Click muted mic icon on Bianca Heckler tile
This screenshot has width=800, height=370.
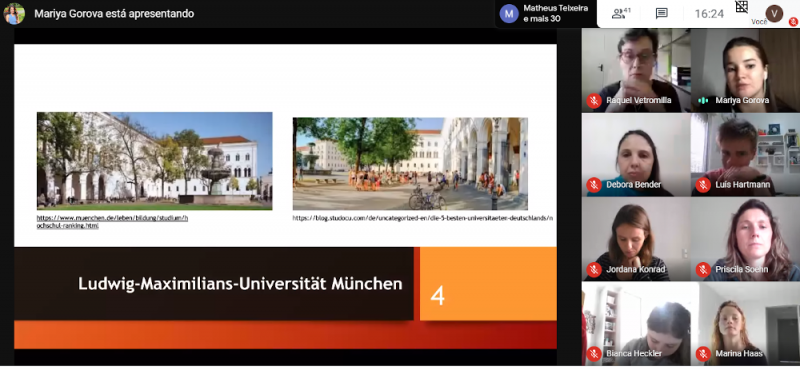[594, 353]
